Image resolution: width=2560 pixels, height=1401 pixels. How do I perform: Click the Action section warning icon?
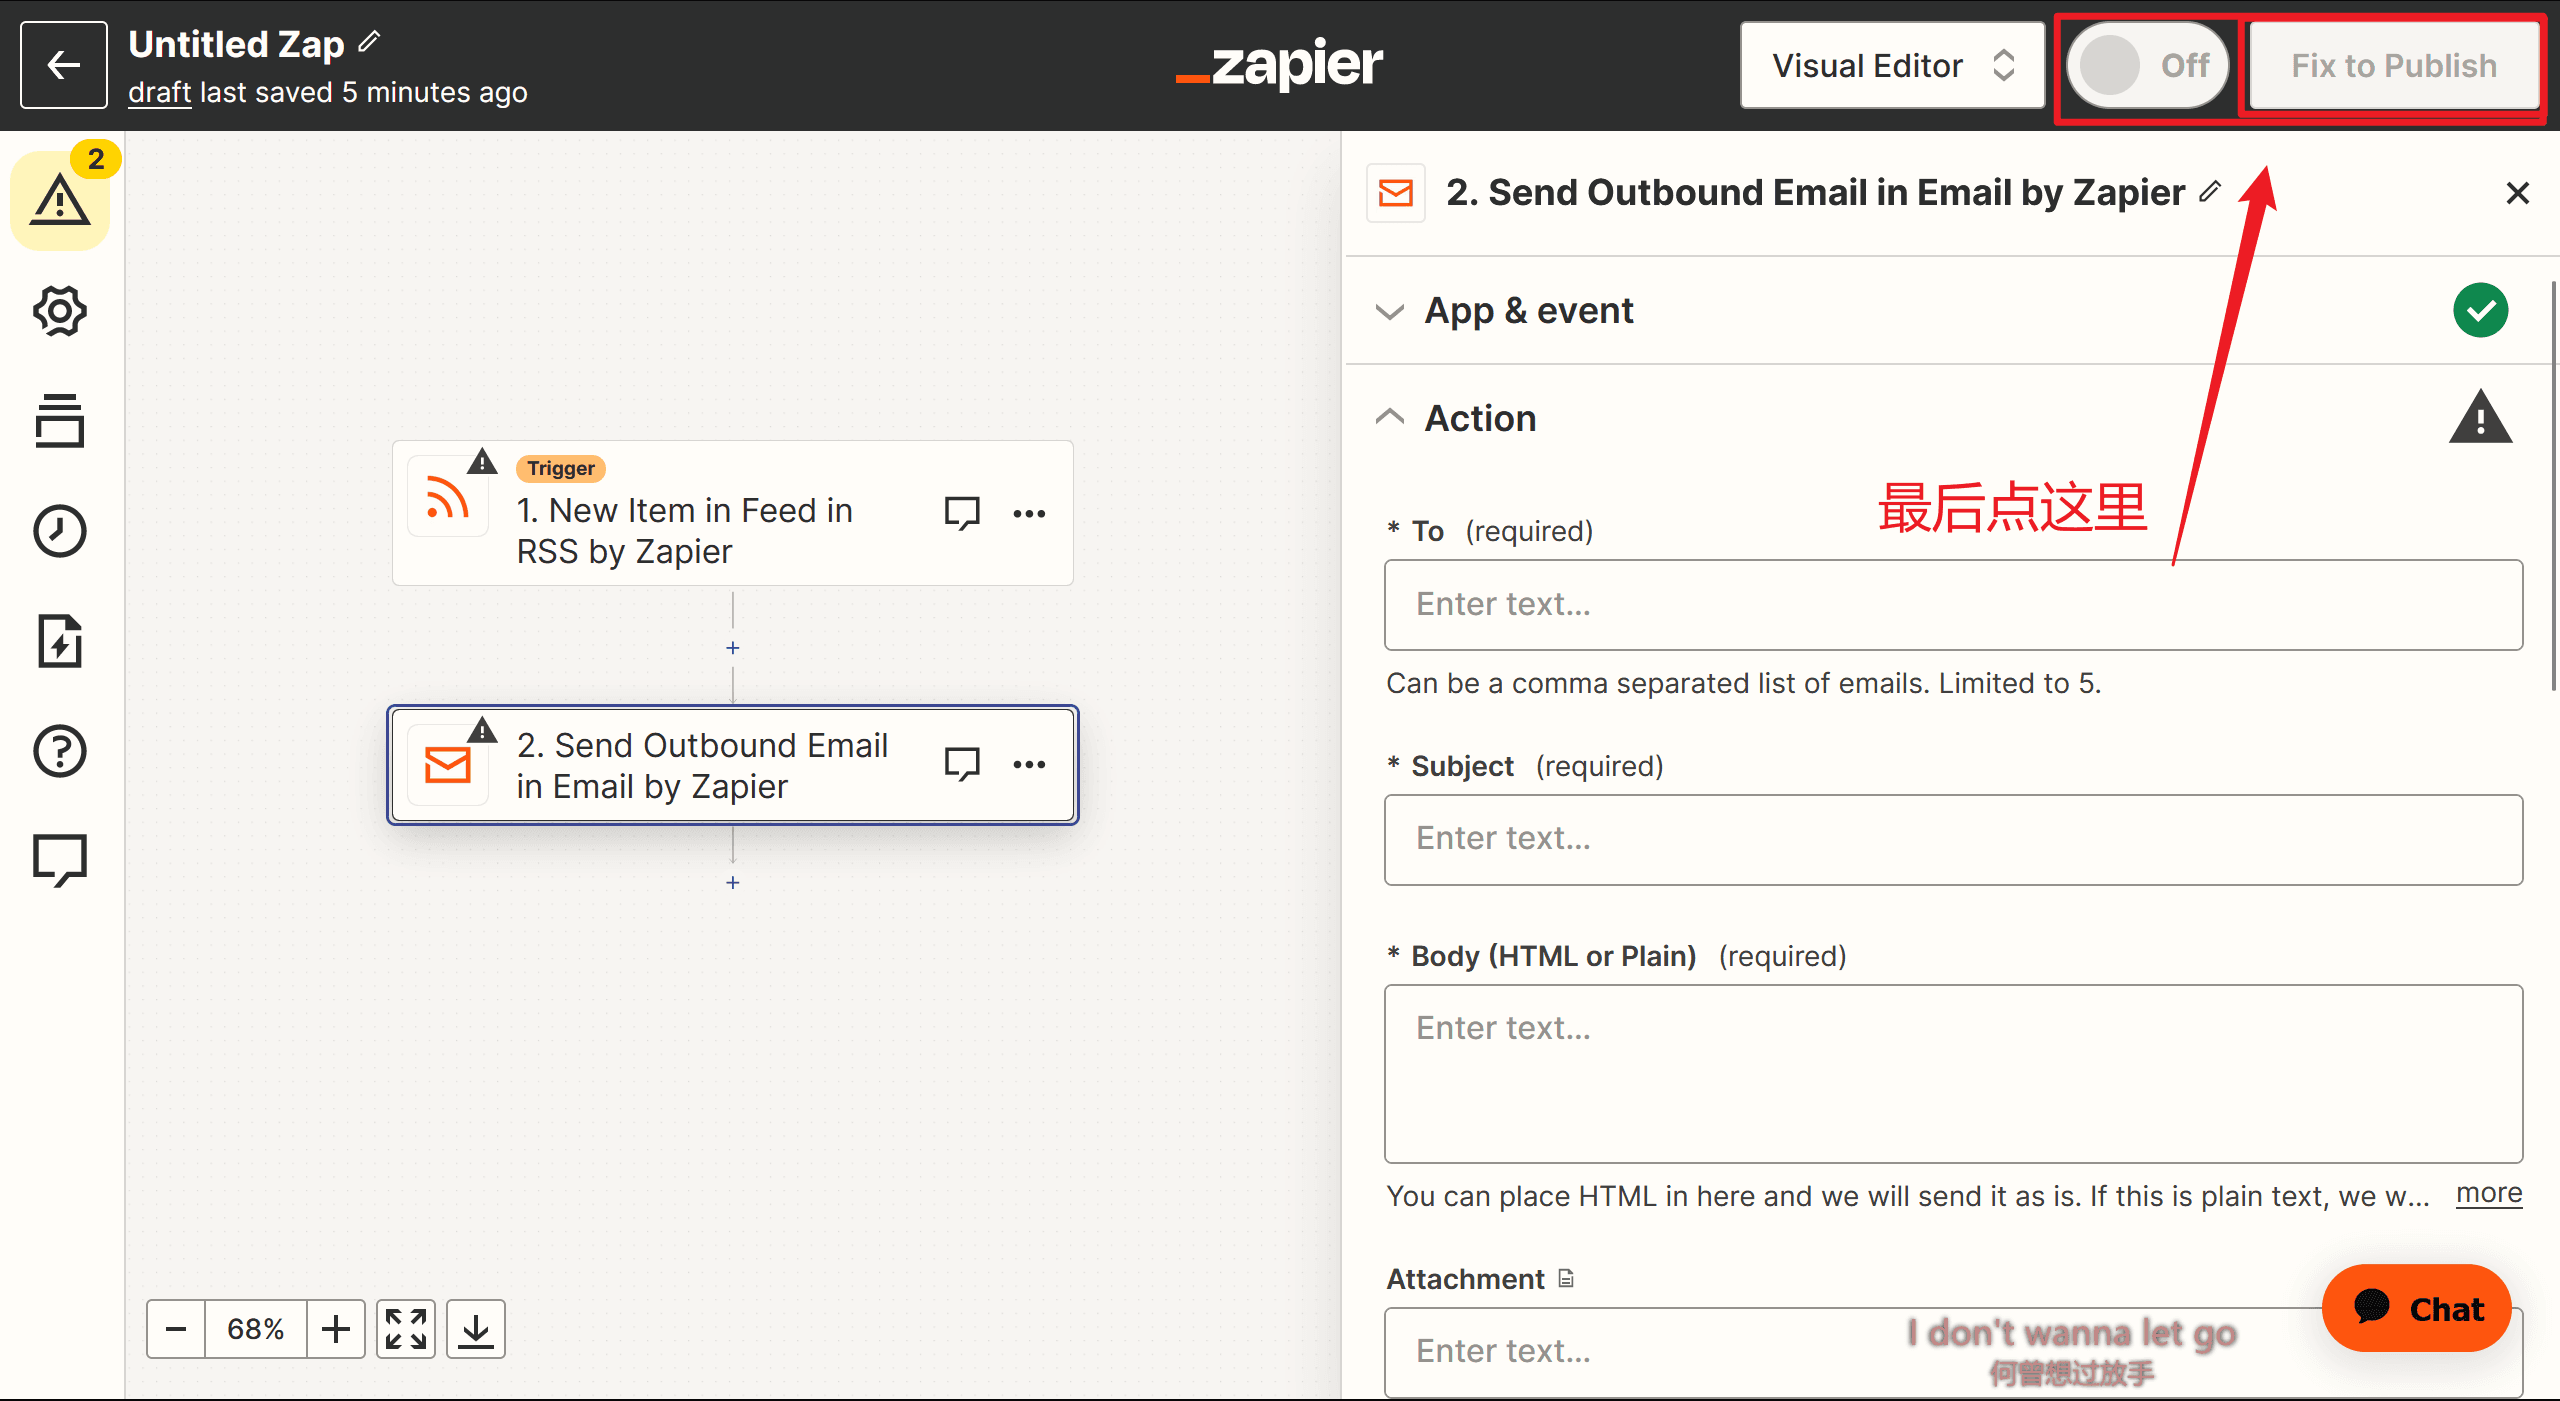coord(2480,417)
